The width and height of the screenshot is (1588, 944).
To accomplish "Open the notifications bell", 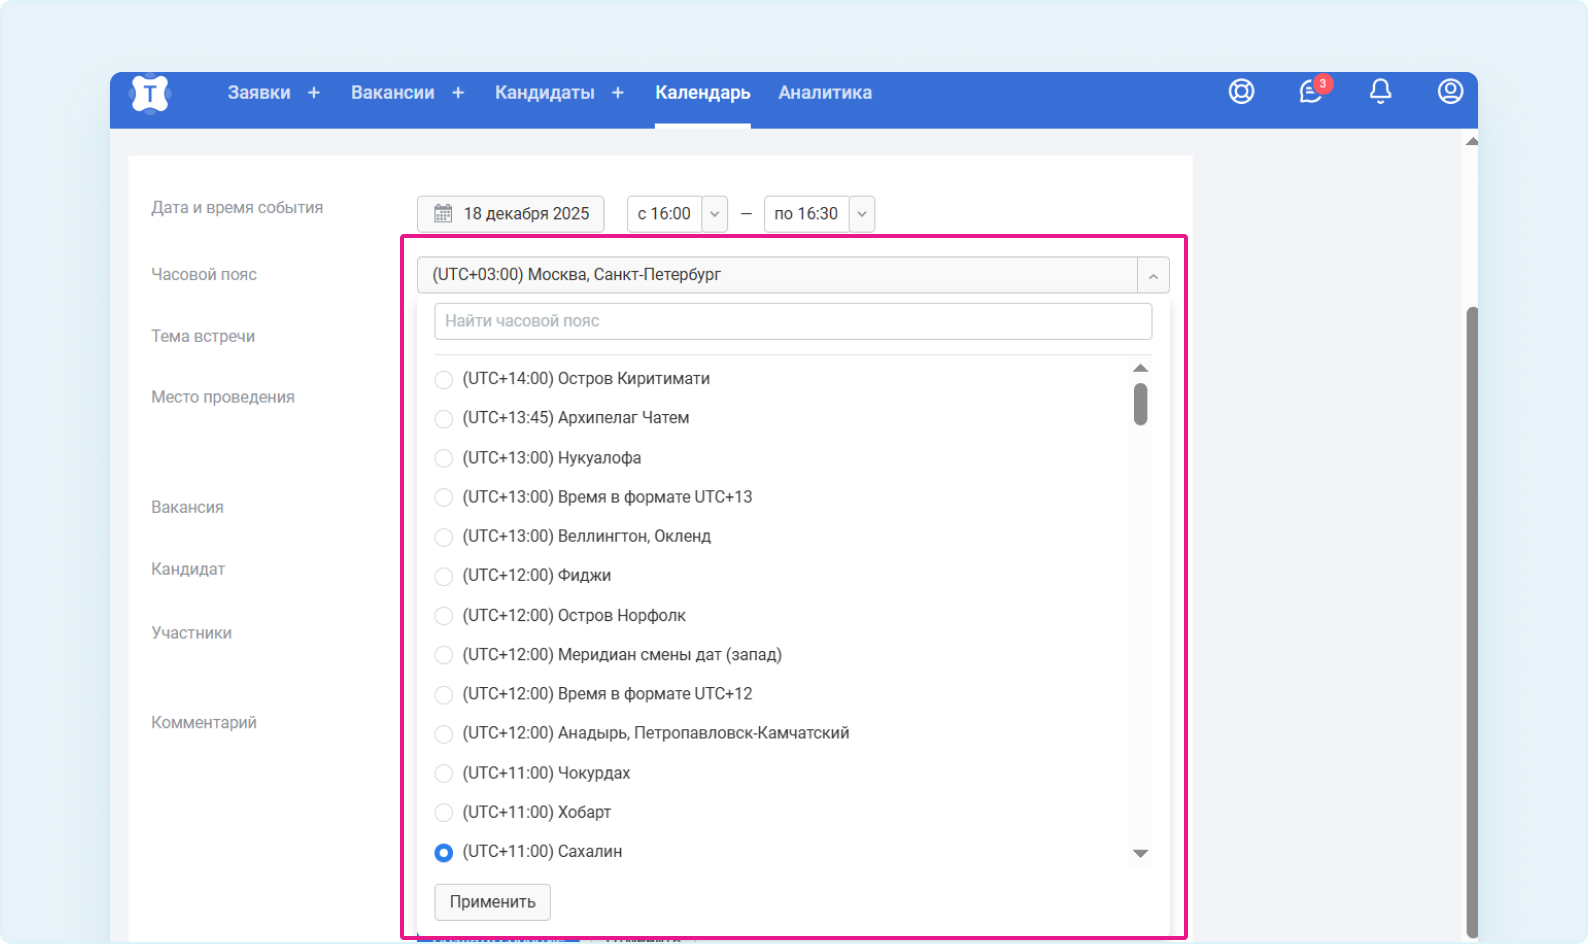I will point(1380,92).
